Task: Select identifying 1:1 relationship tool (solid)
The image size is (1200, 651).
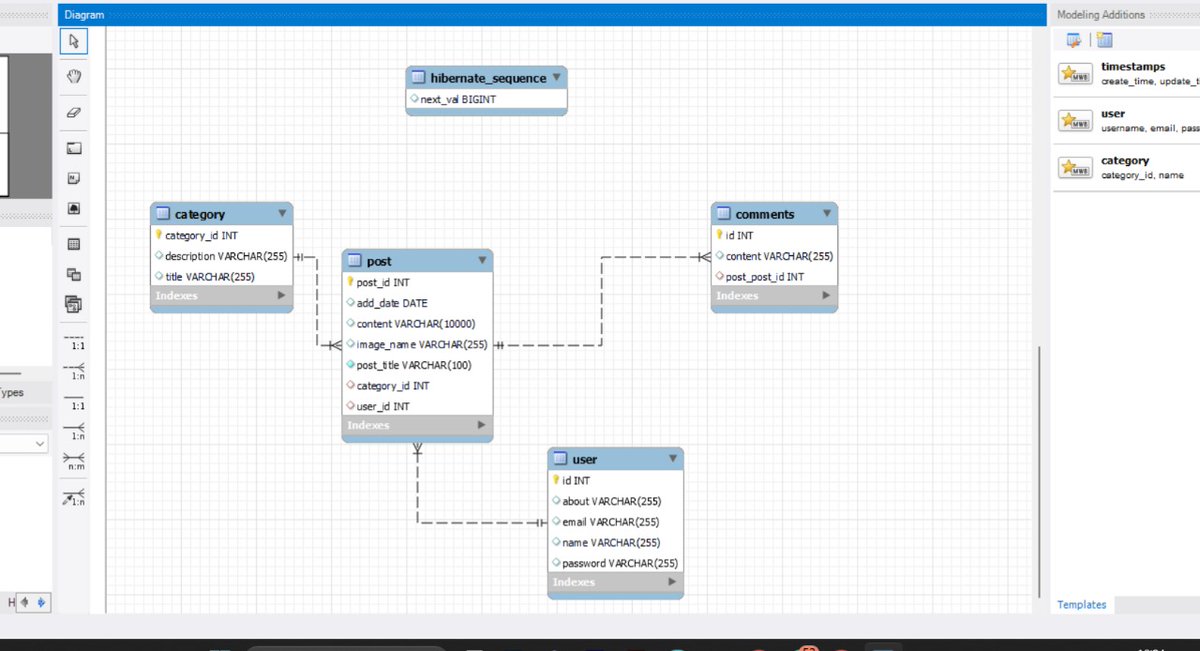Action: coord(75,402)
